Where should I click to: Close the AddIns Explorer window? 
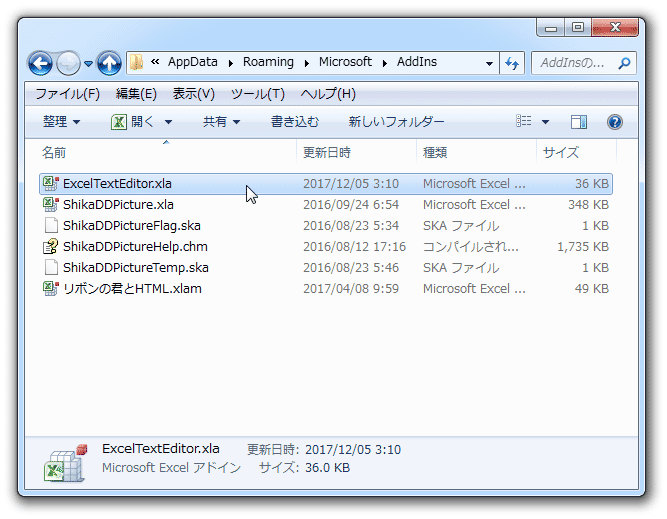tap(615, 28)
